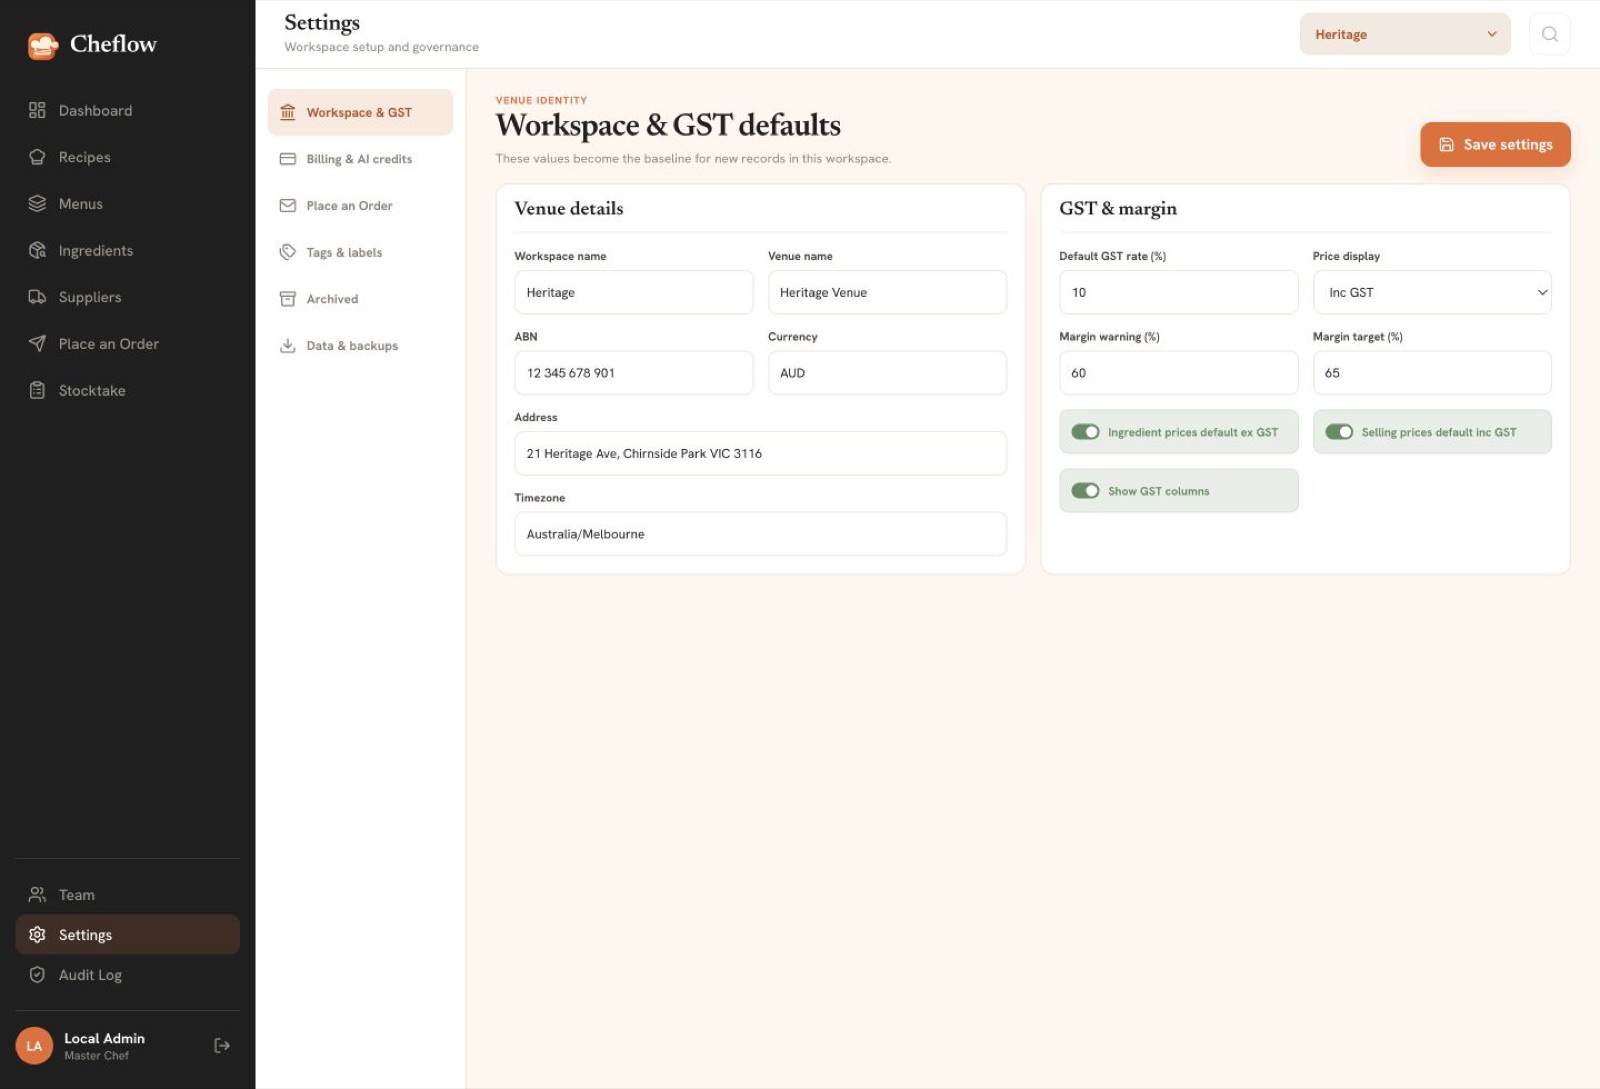Click the Workspace & GST building icon
Viewport: 1600px width, 1089px height.
(288, 113)
